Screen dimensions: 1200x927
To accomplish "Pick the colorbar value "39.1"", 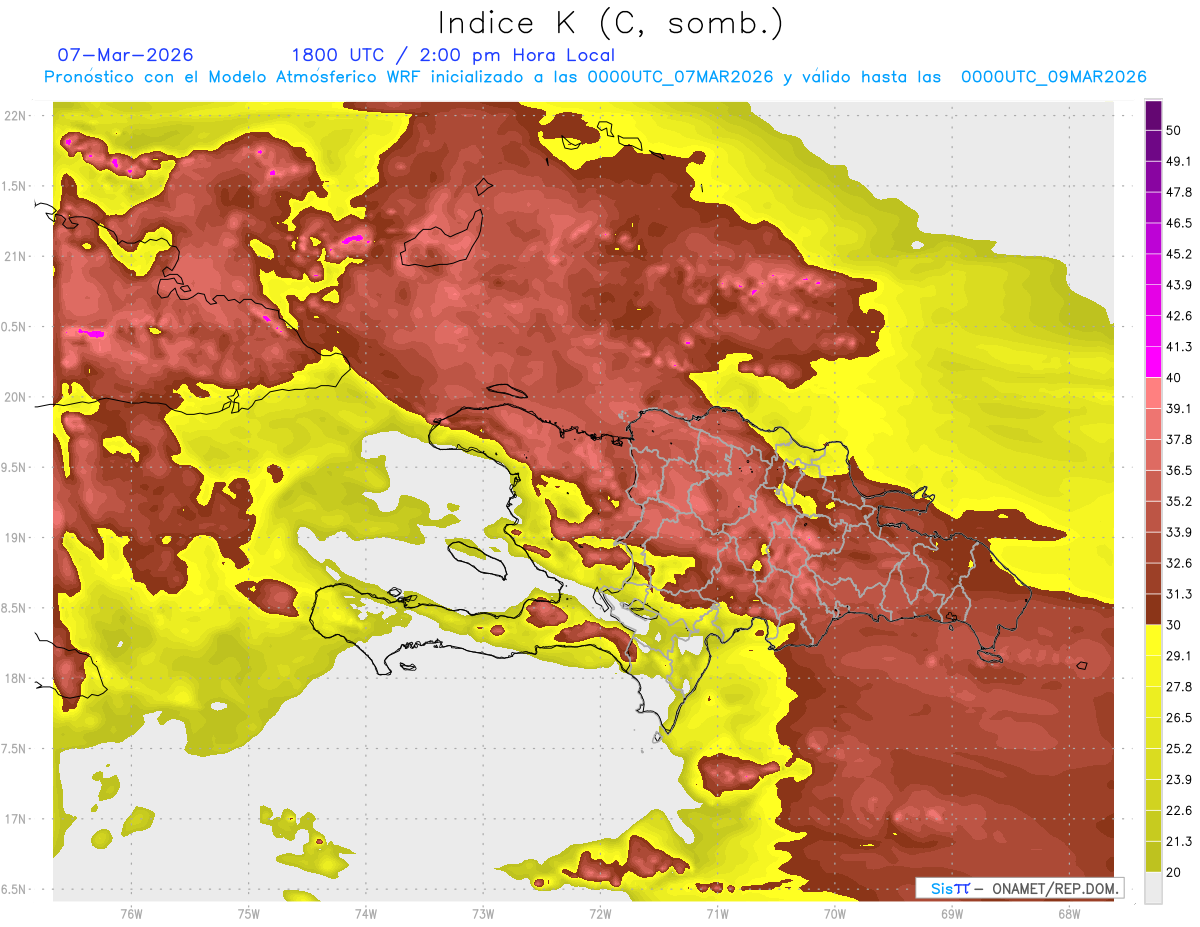I will [x=1179, y=408].
